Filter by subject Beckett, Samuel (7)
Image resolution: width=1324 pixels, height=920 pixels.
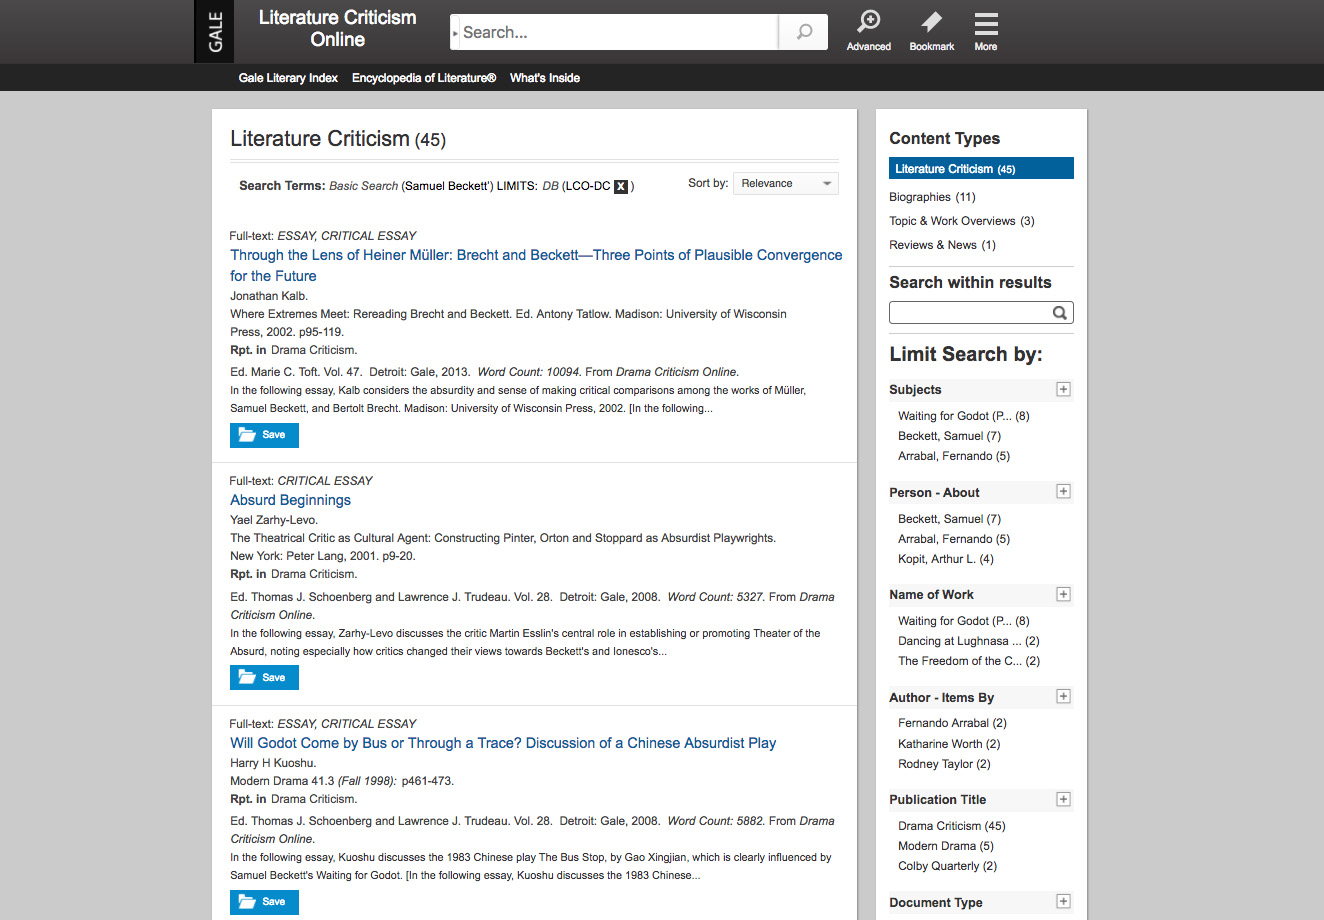pyautogui.click(x=949, y=436)
